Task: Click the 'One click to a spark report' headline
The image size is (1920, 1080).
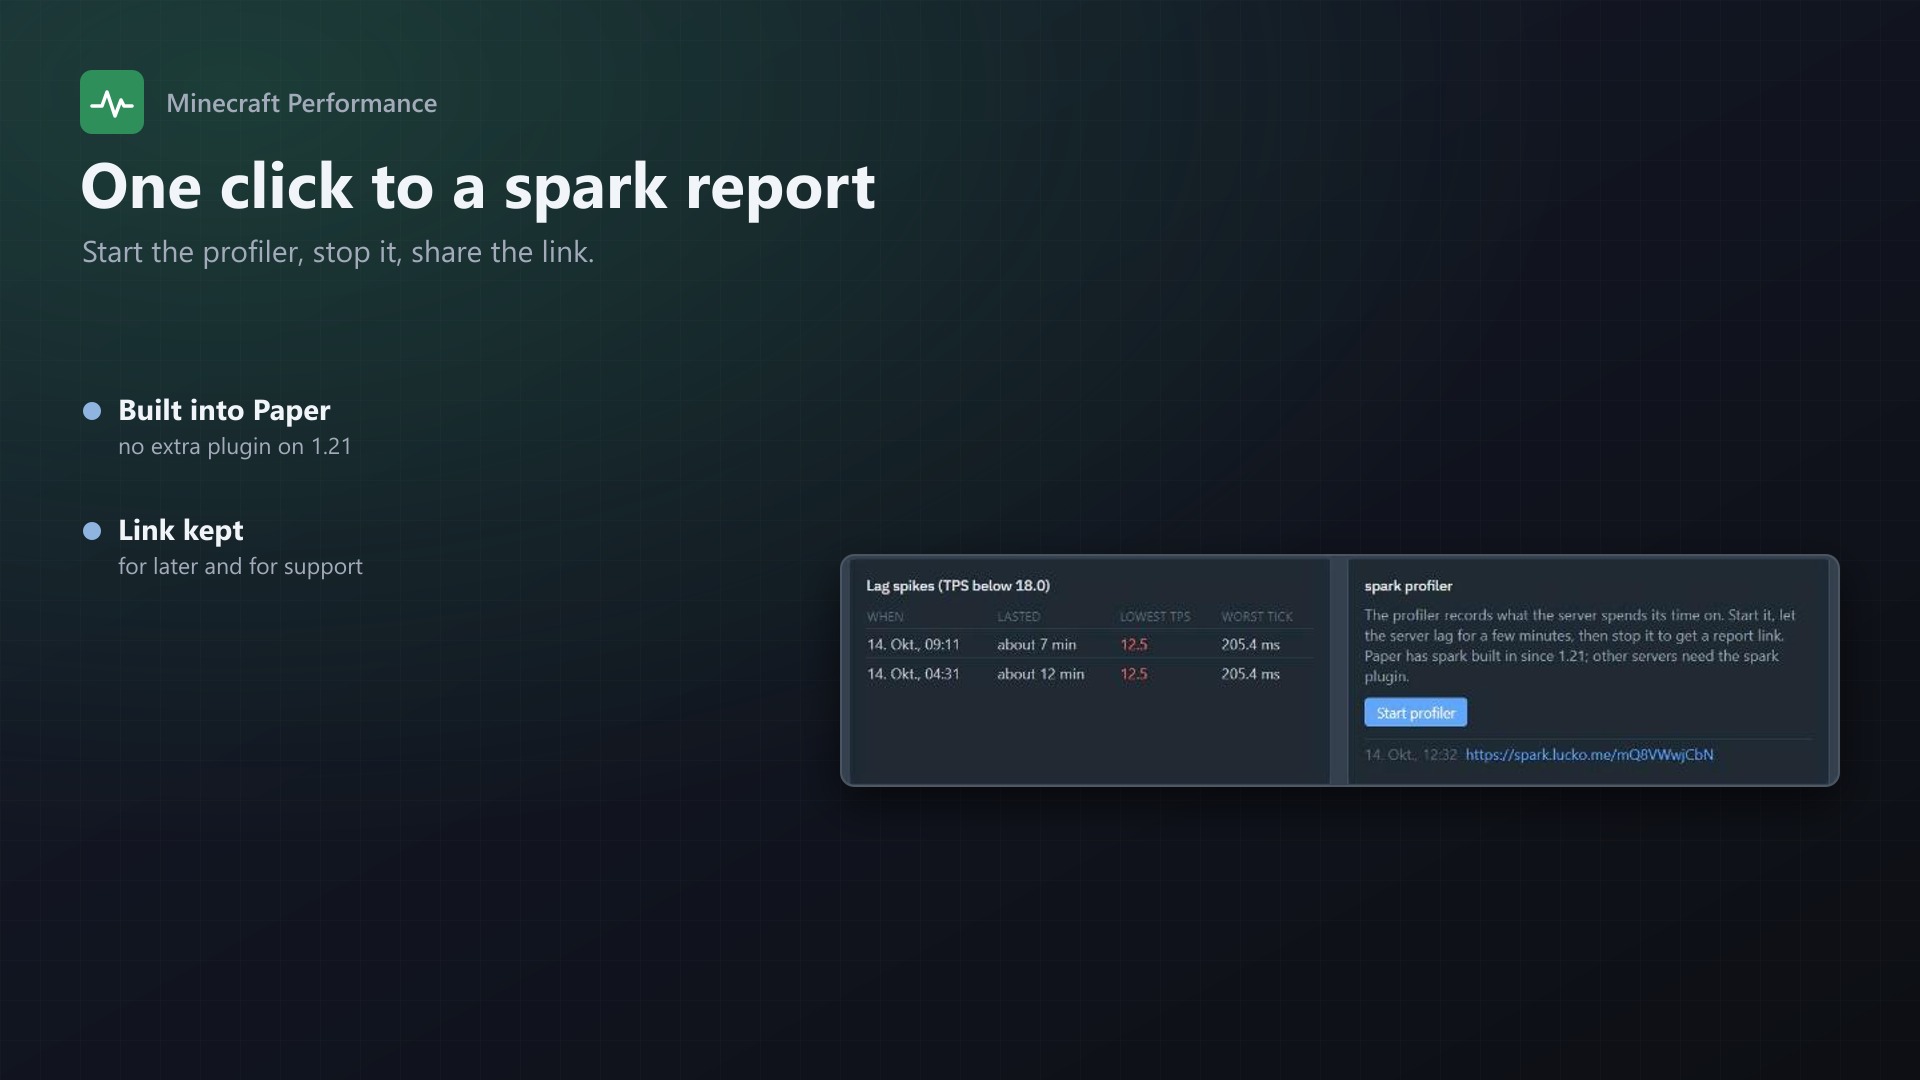Action: [x=478, y=187]
